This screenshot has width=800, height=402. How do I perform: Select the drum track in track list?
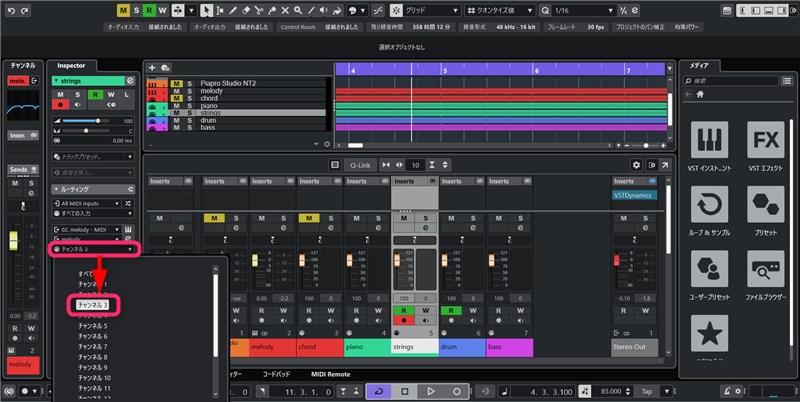(208, 120)
